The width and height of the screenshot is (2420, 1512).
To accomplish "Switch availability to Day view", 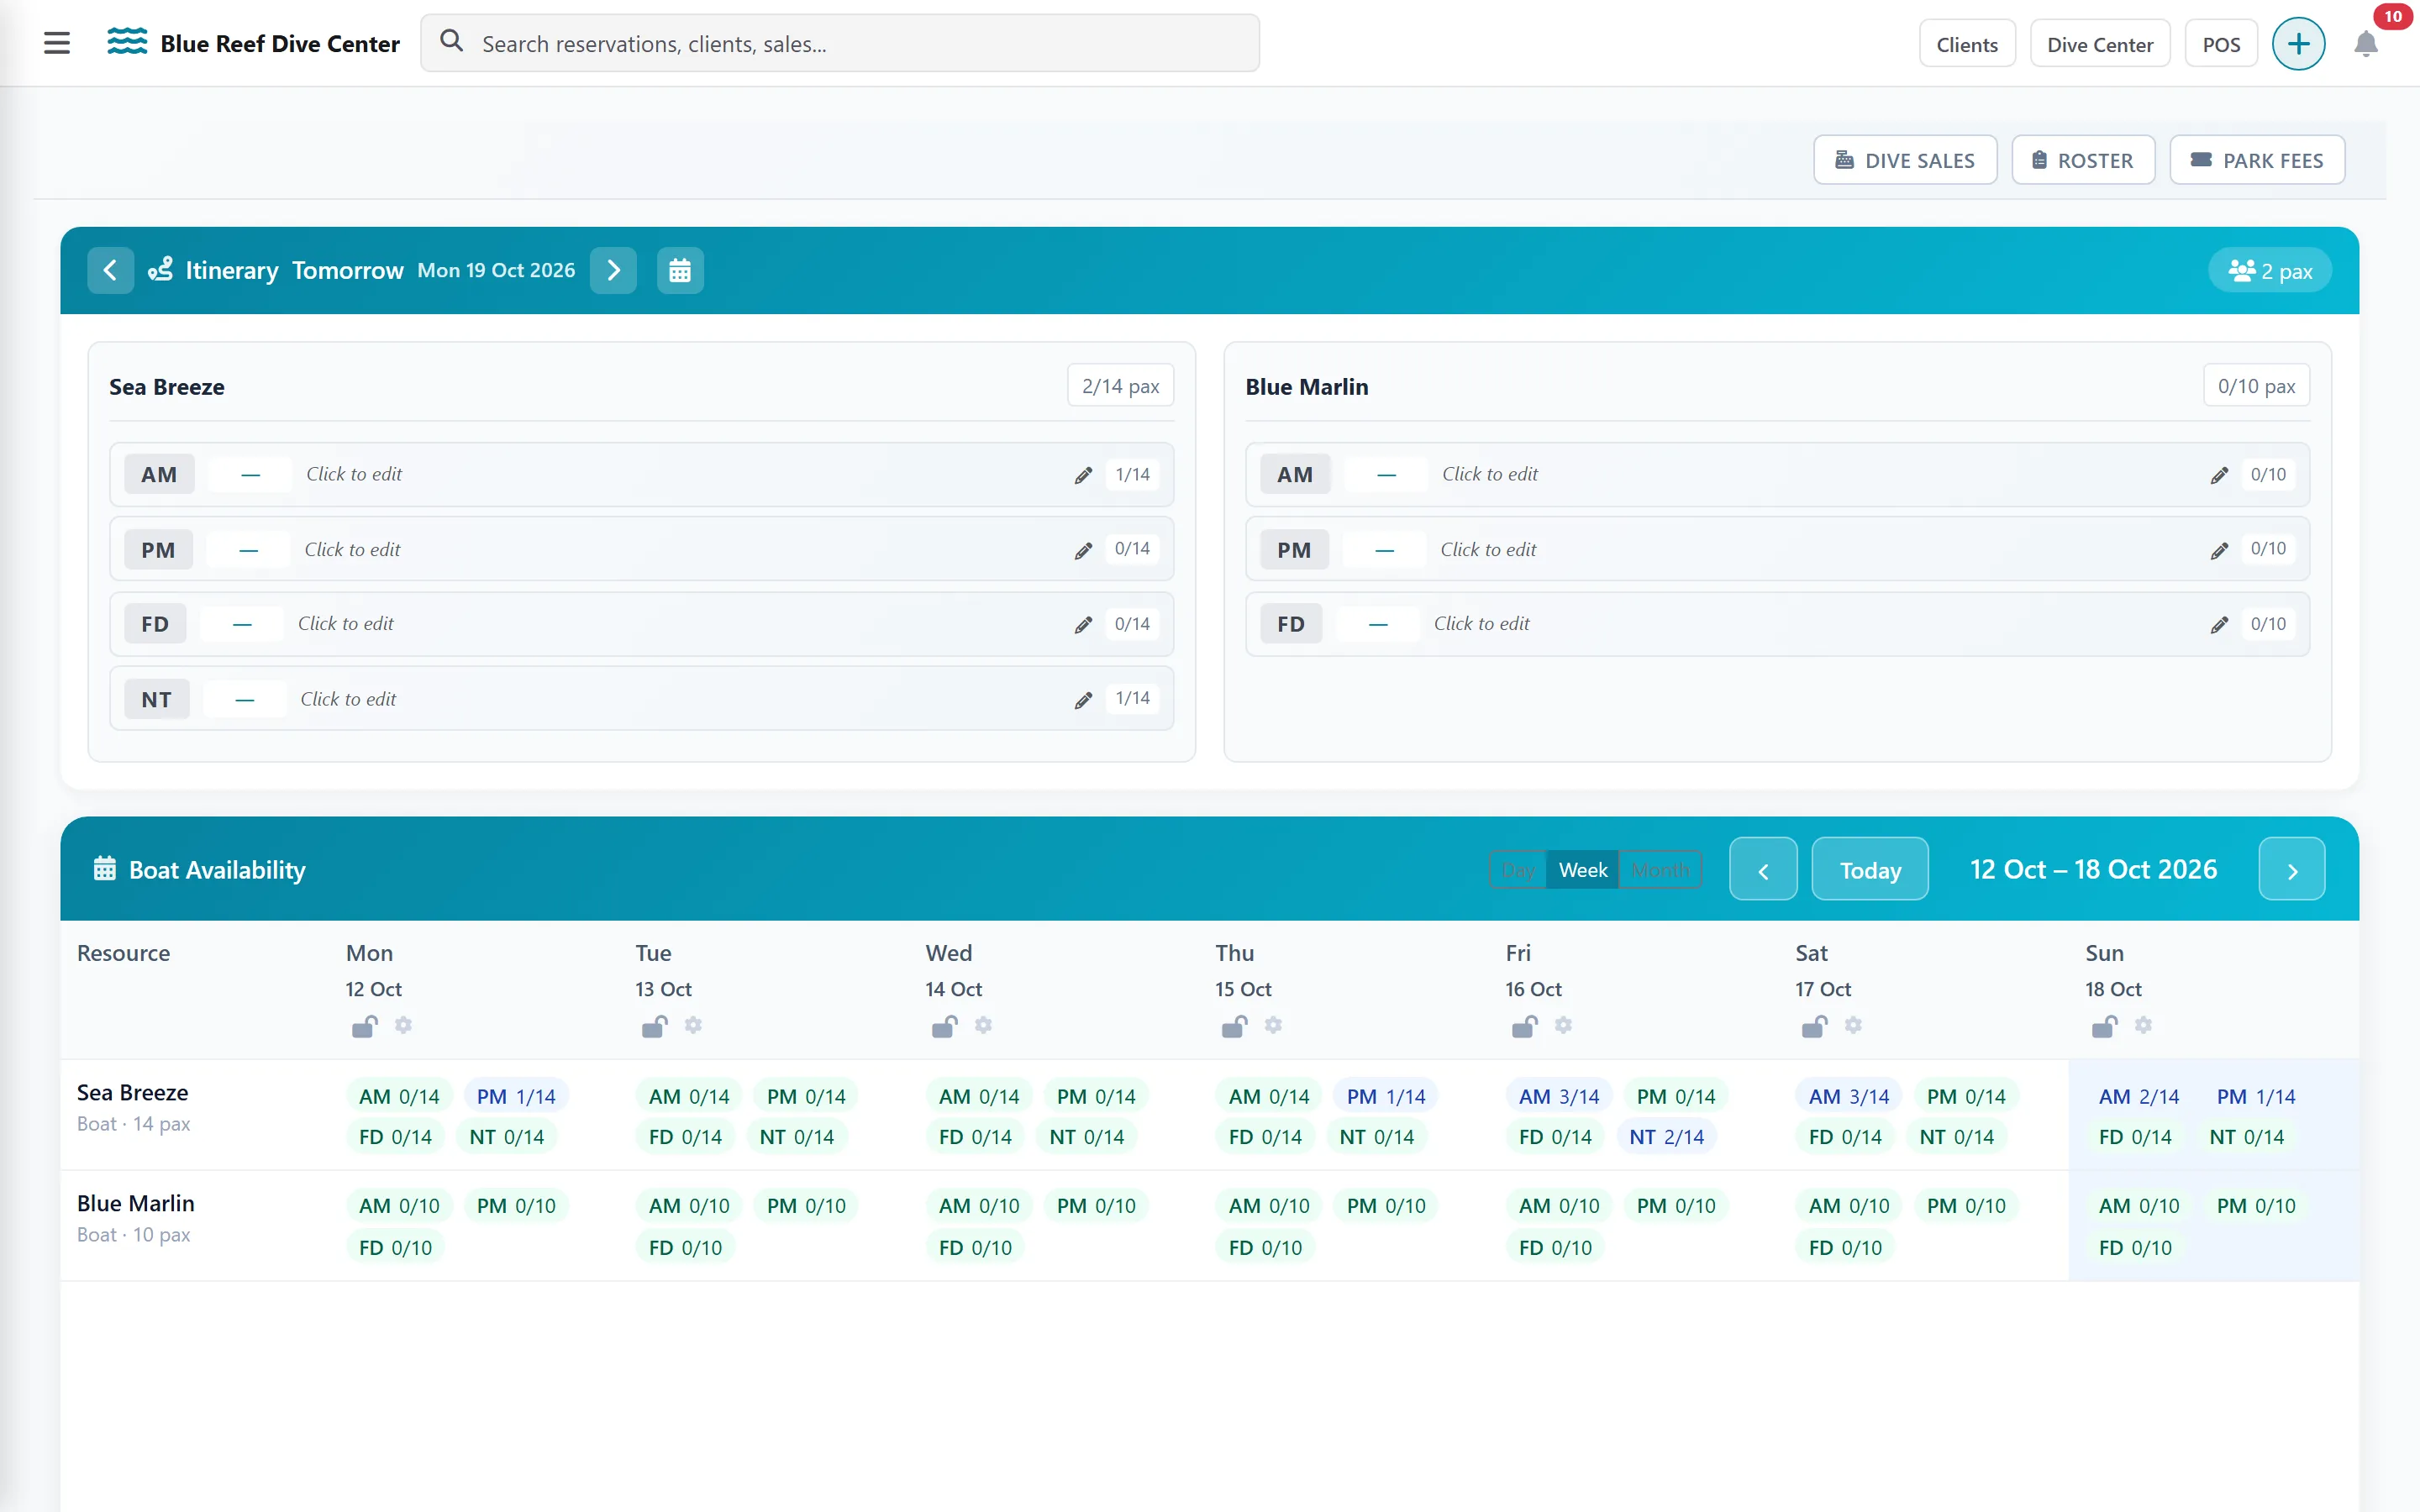I will click(1518, 870).
